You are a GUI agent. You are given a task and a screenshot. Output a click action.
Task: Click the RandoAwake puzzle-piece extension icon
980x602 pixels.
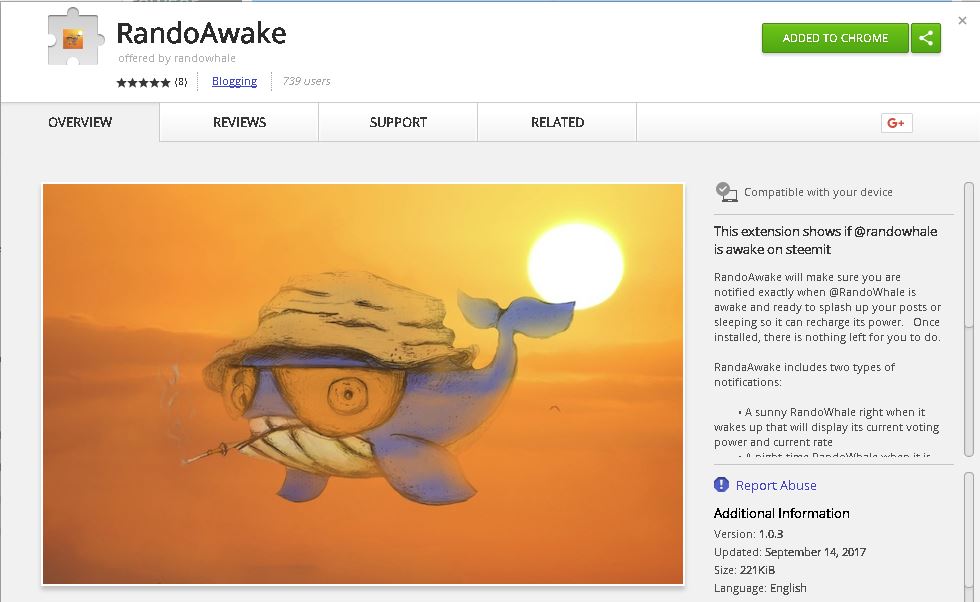(x=74, y=38)
